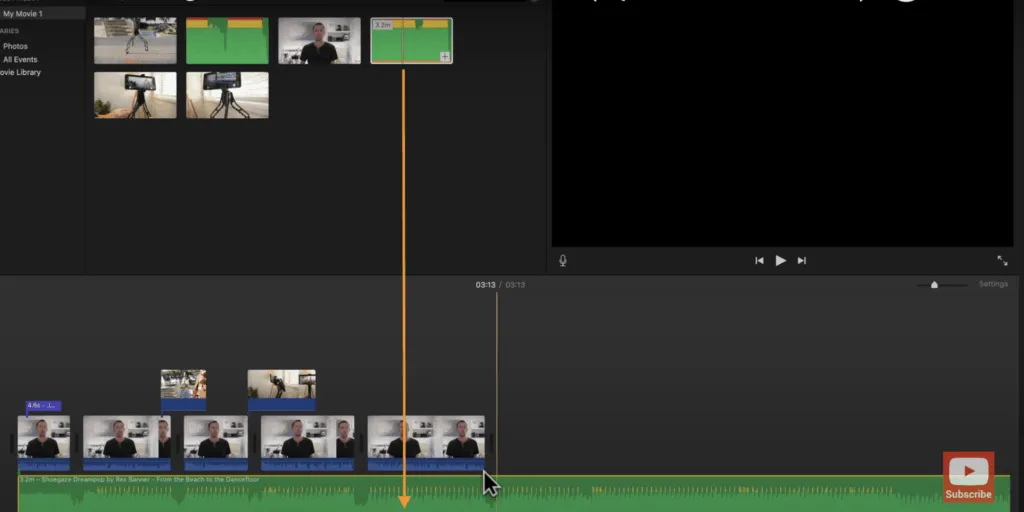The width and height of the screenshot is (1024, 512).
Task: Select iMovie Library in the sidebar
Action: (x=22, y=72)
